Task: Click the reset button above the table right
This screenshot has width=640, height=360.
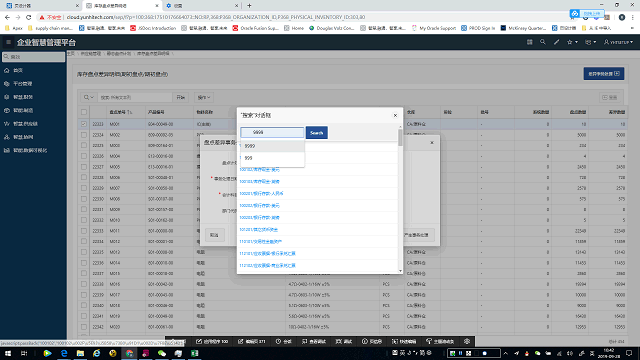Action: (610, 98)
